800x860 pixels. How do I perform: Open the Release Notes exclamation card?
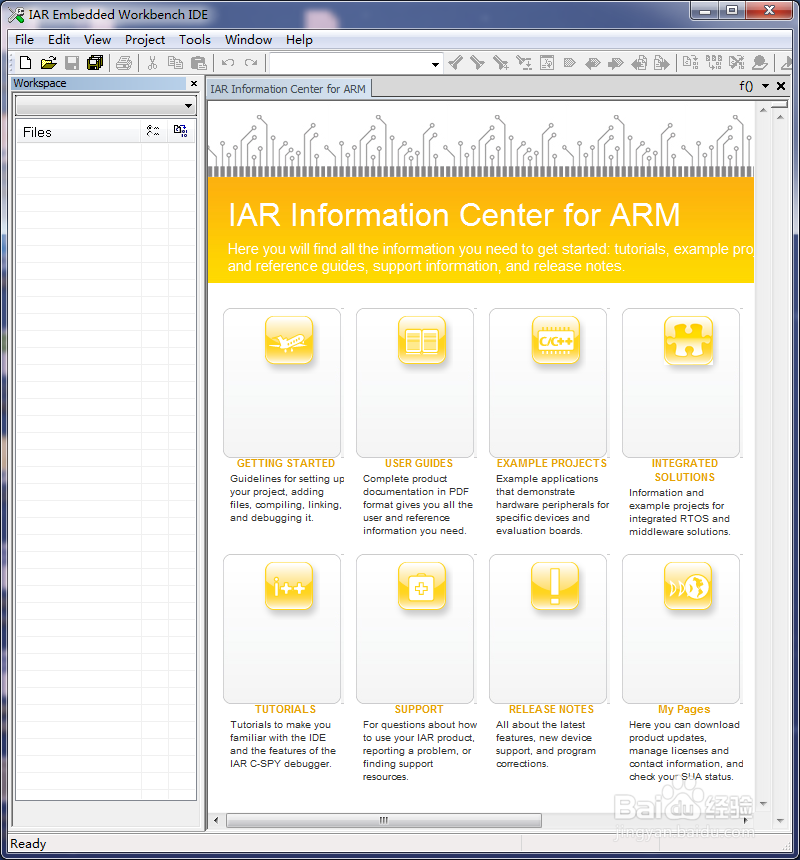coord(549,629)
